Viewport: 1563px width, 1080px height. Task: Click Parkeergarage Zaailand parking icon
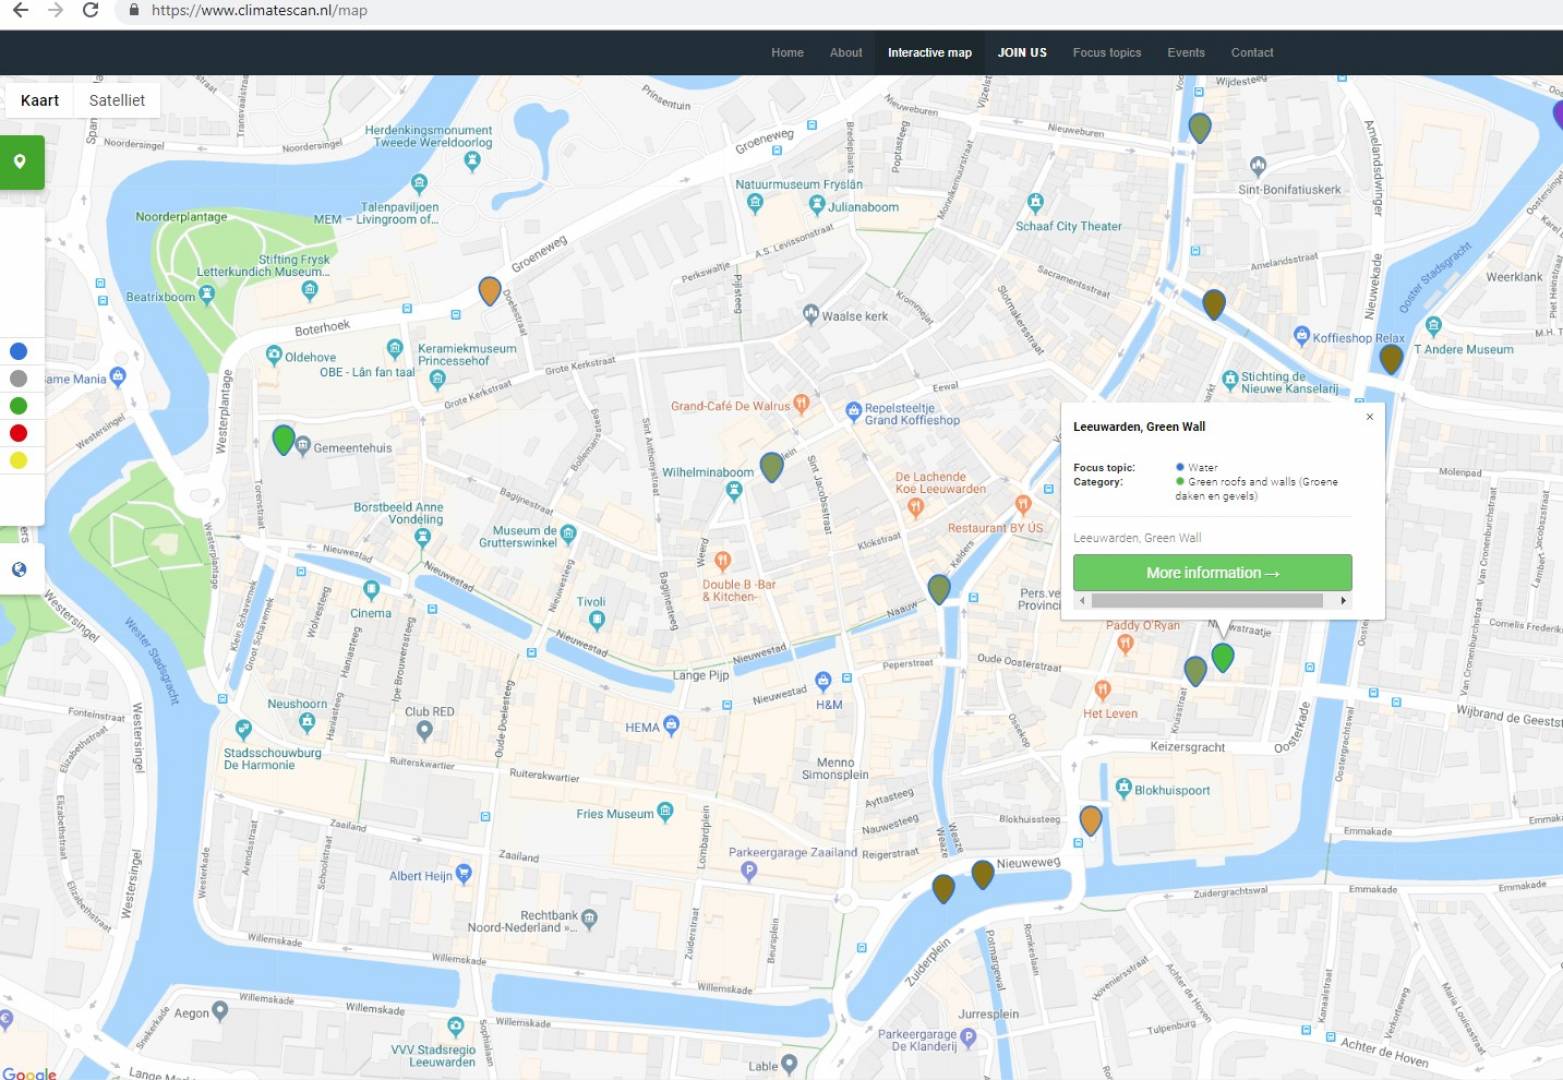(x=748, y=871)
